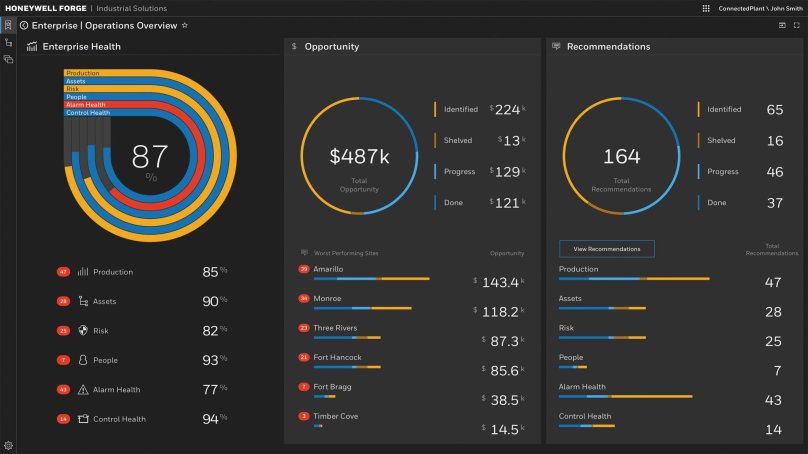Screen dimensions: 808x454
Task: Open the stacked layers icon in sidebar
Action: click(8, 59)
